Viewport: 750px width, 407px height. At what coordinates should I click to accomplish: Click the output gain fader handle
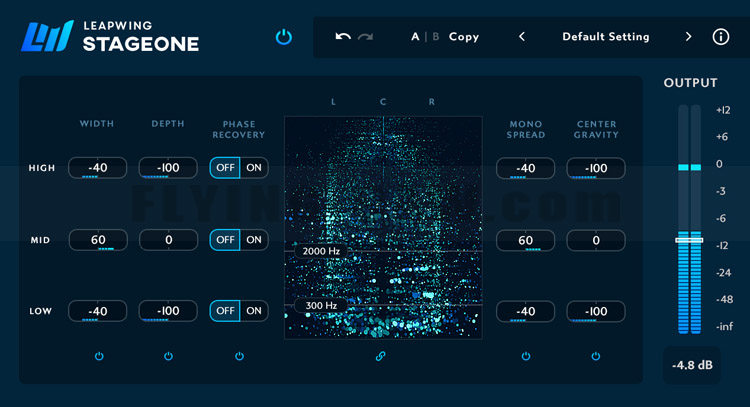pyautogui.click(x=689, y=240)
